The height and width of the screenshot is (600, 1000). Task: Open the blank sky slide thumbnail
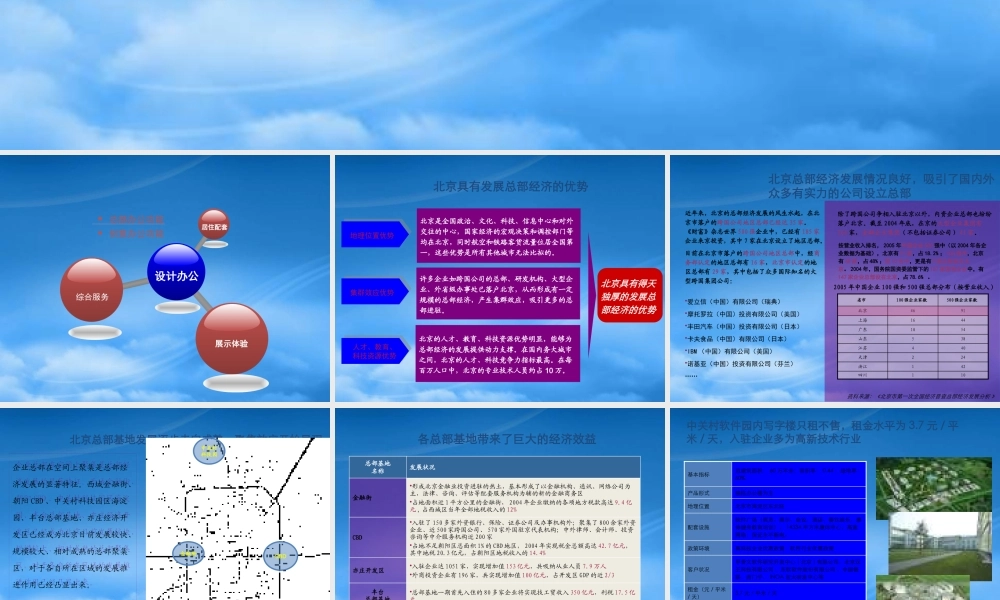pos(500,75)
